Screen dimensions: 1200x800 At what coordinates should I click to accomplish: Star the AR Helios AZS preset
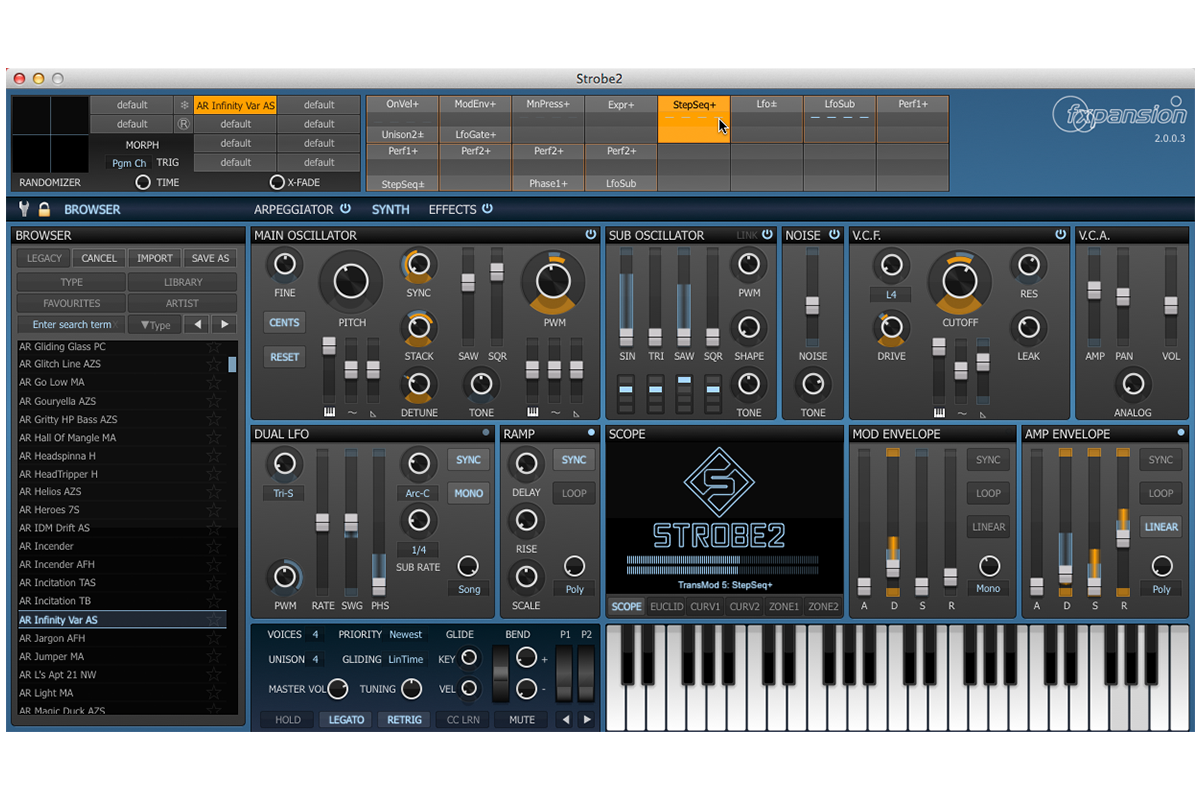[213, 492]
